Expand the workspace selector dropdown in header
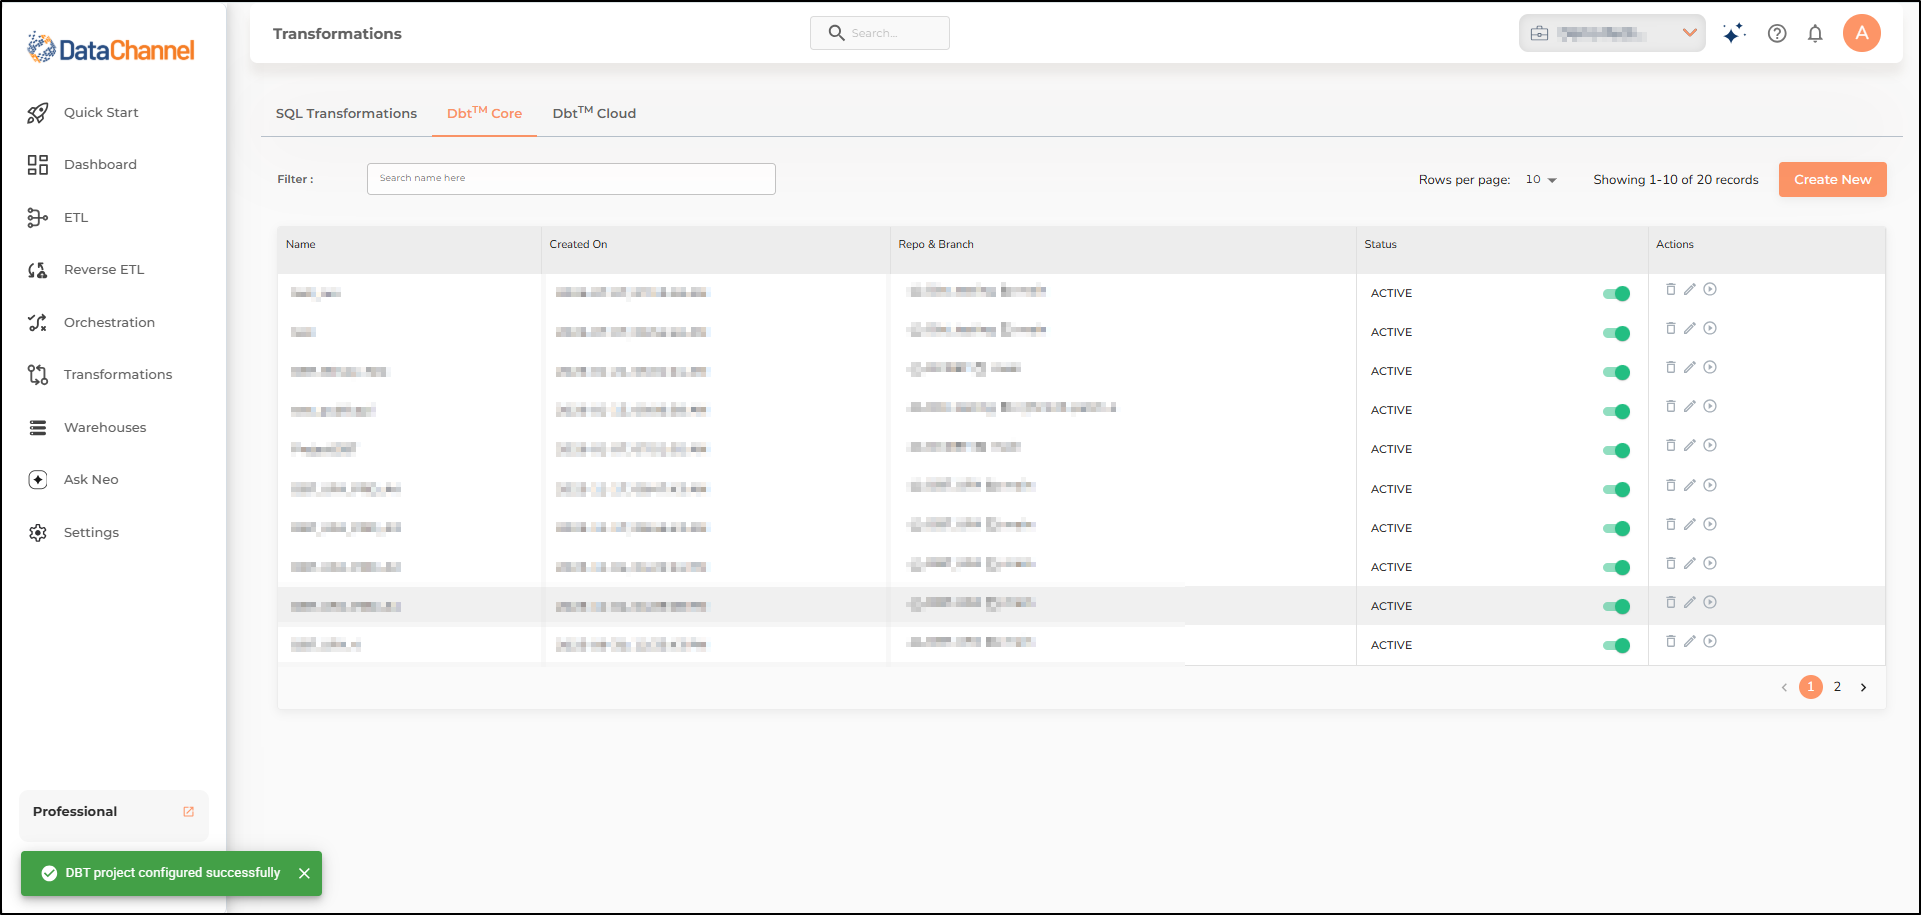1921x915 pixels. tap(1612, 33)
